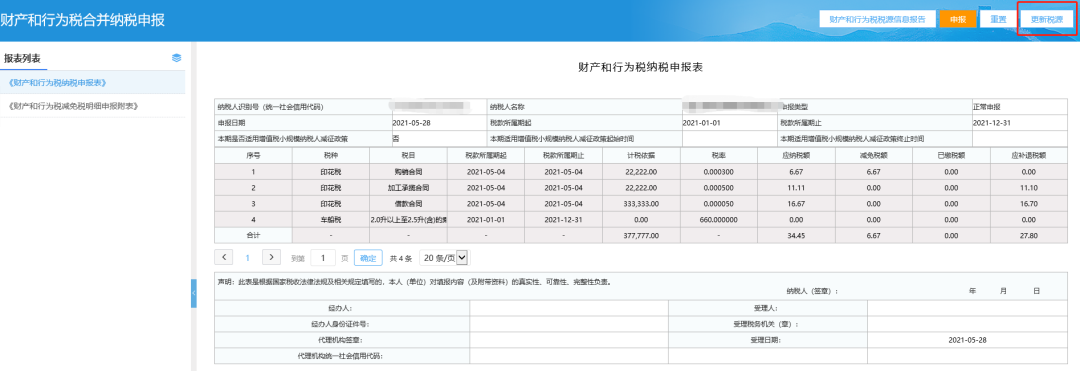Click the 计税依据 column header
Image resolution: width=1080 pixels, height=371 pixels.
pos(641,156)
